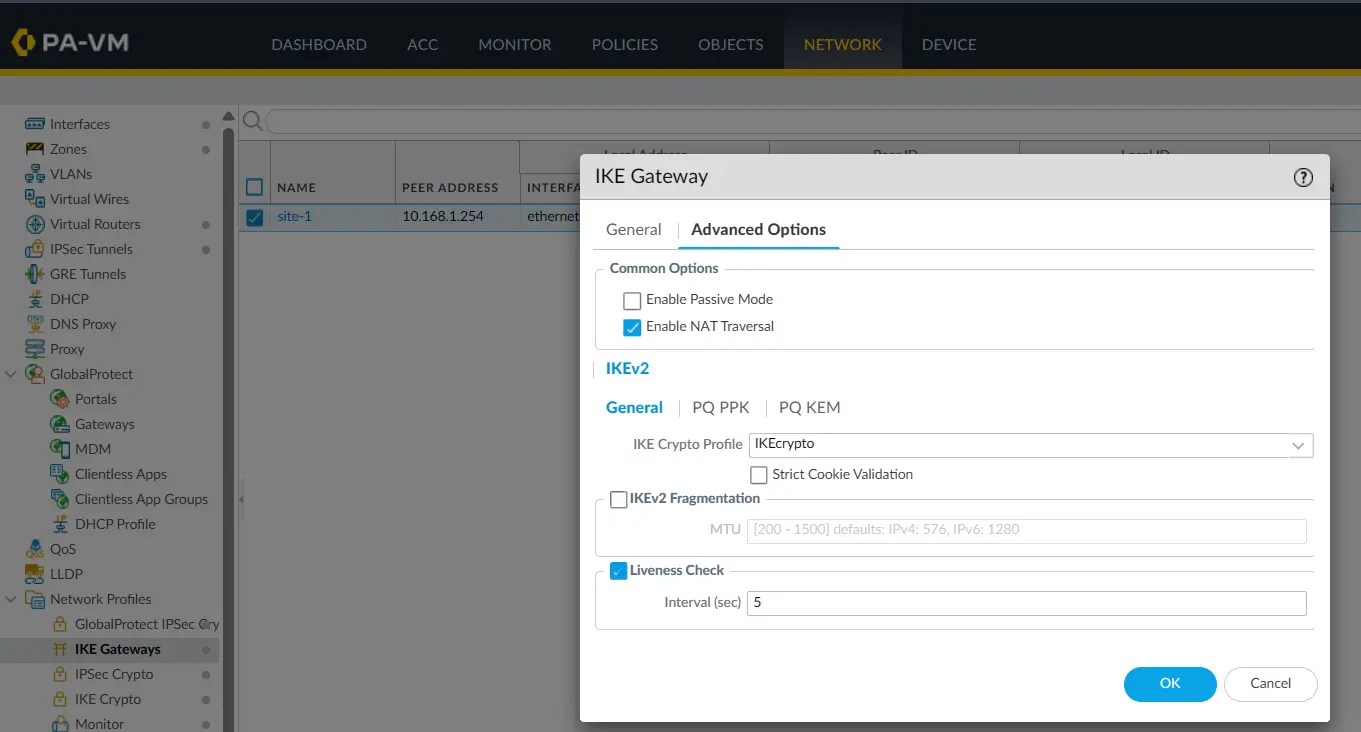Image resolution: width=1361 pixels, height=732 pixels.
Task: Open the PQ KEM sub-tab
Action: click(809, 407)
